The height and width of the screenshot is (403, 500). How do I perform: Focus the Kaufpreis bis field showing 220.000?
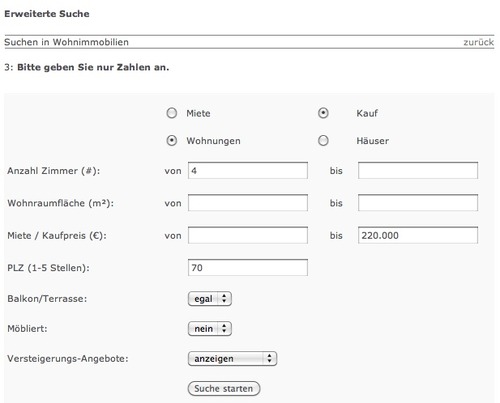[x=418, y=235]
